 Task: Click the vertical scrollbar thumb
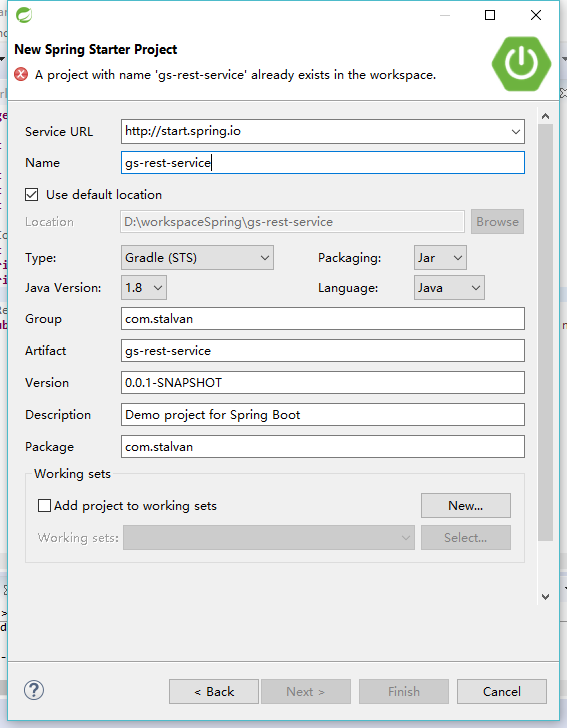[546, 332]
